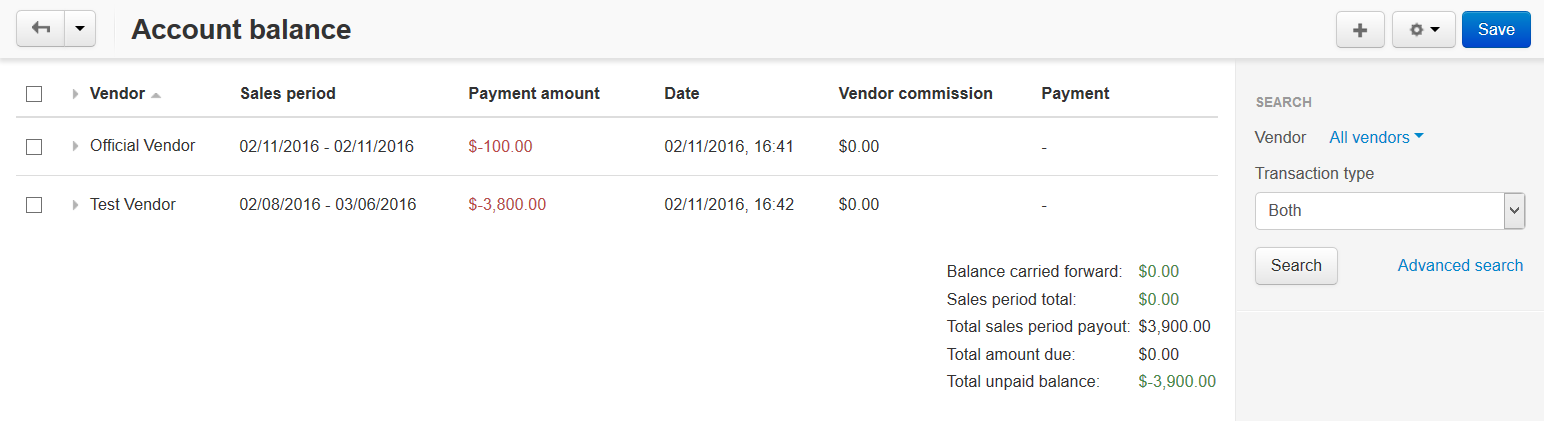Open the Transaction type Both select box
The image size is (1544, 421).
pos(1390,211)
